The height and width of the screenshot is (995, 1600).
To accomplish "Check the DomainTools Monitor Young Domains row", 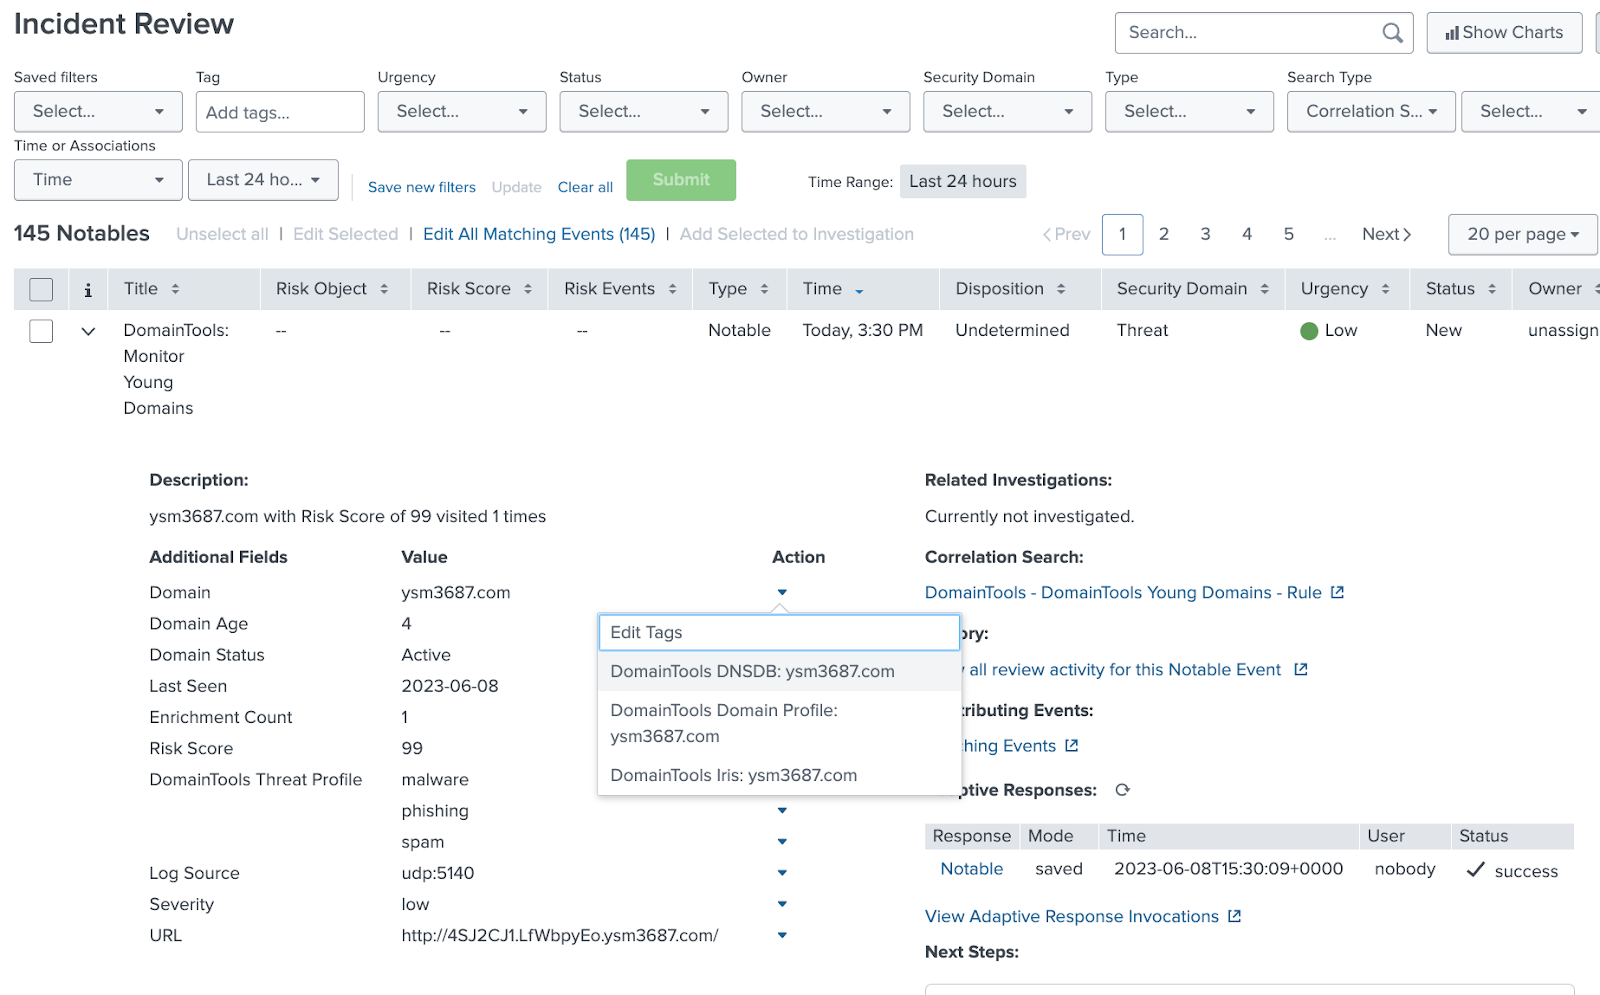I will [41, 331].
